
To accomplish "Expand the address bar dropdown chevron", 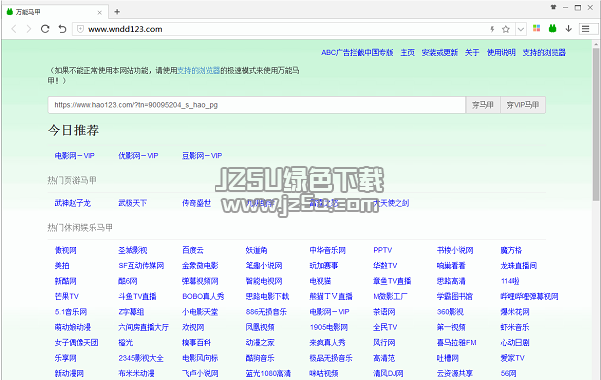I will [x=521, y=29].
